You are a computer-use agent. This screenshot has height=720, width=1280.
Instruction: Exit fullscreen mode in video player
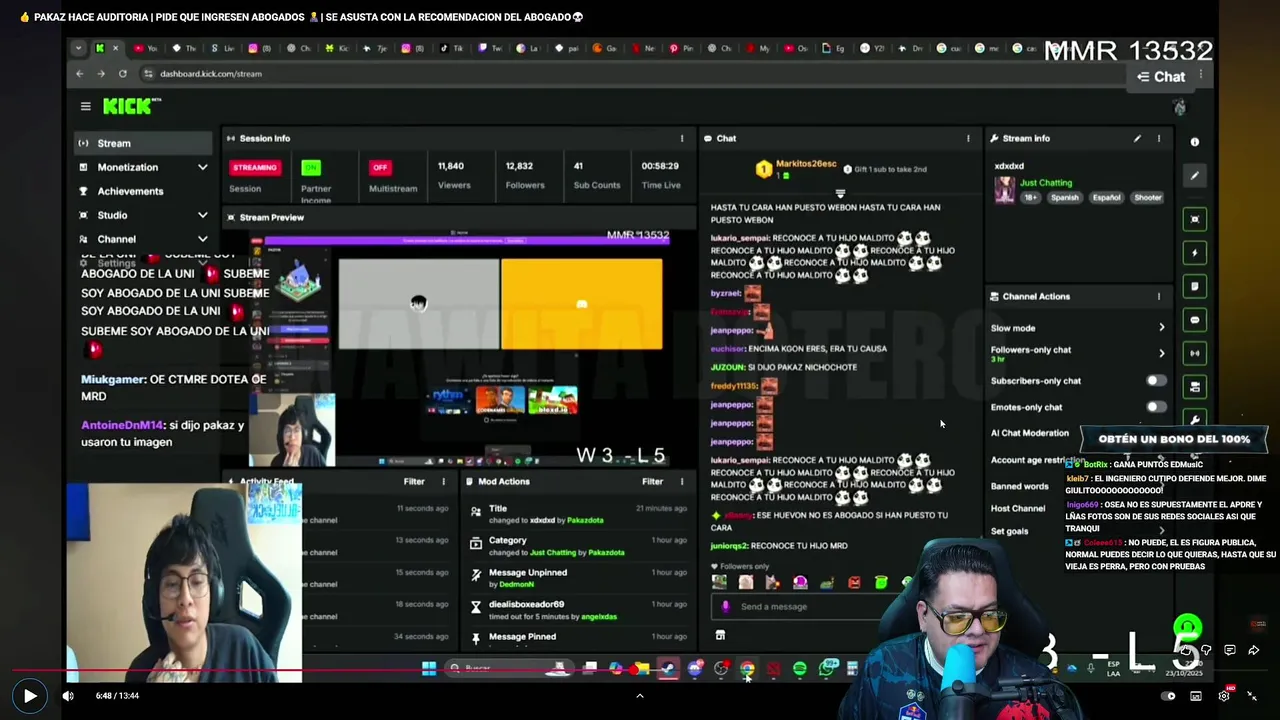click(x=1252, y=696)
